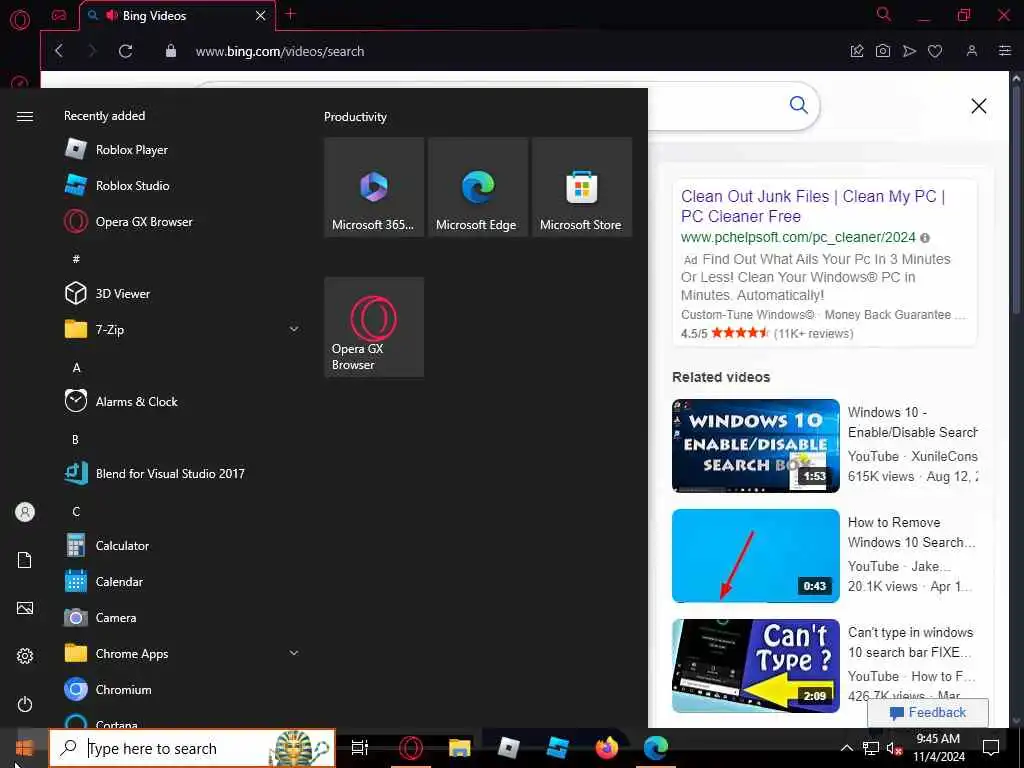Take a snapshot with camera icon

point(883,51)
